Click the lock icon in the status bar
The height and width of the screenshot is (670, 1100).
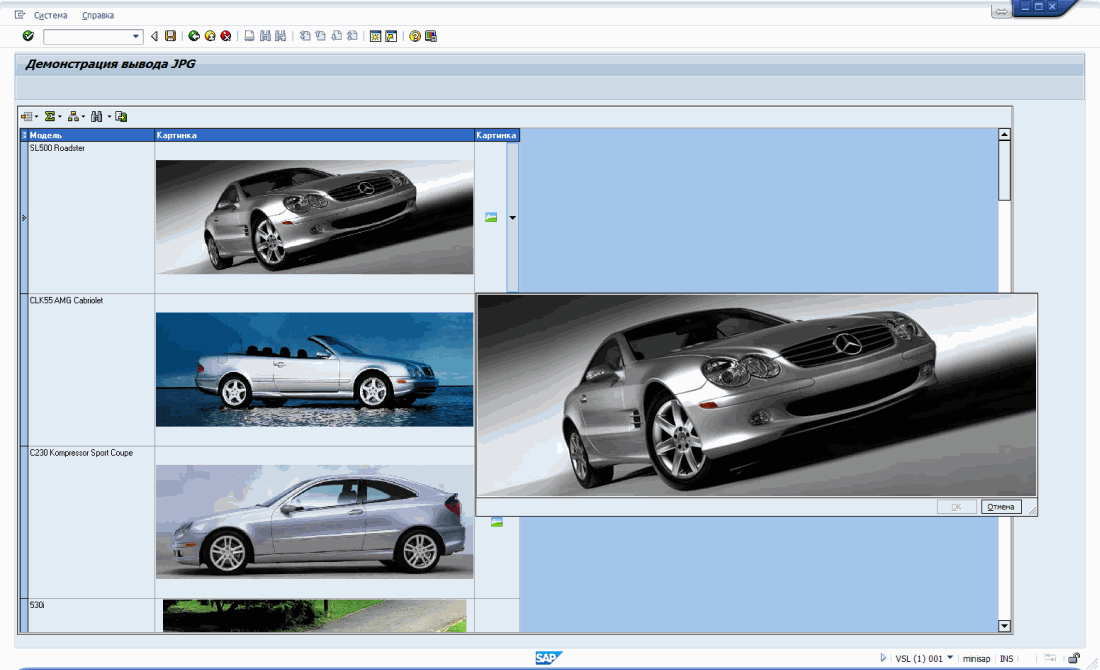tap(1073, 658)
